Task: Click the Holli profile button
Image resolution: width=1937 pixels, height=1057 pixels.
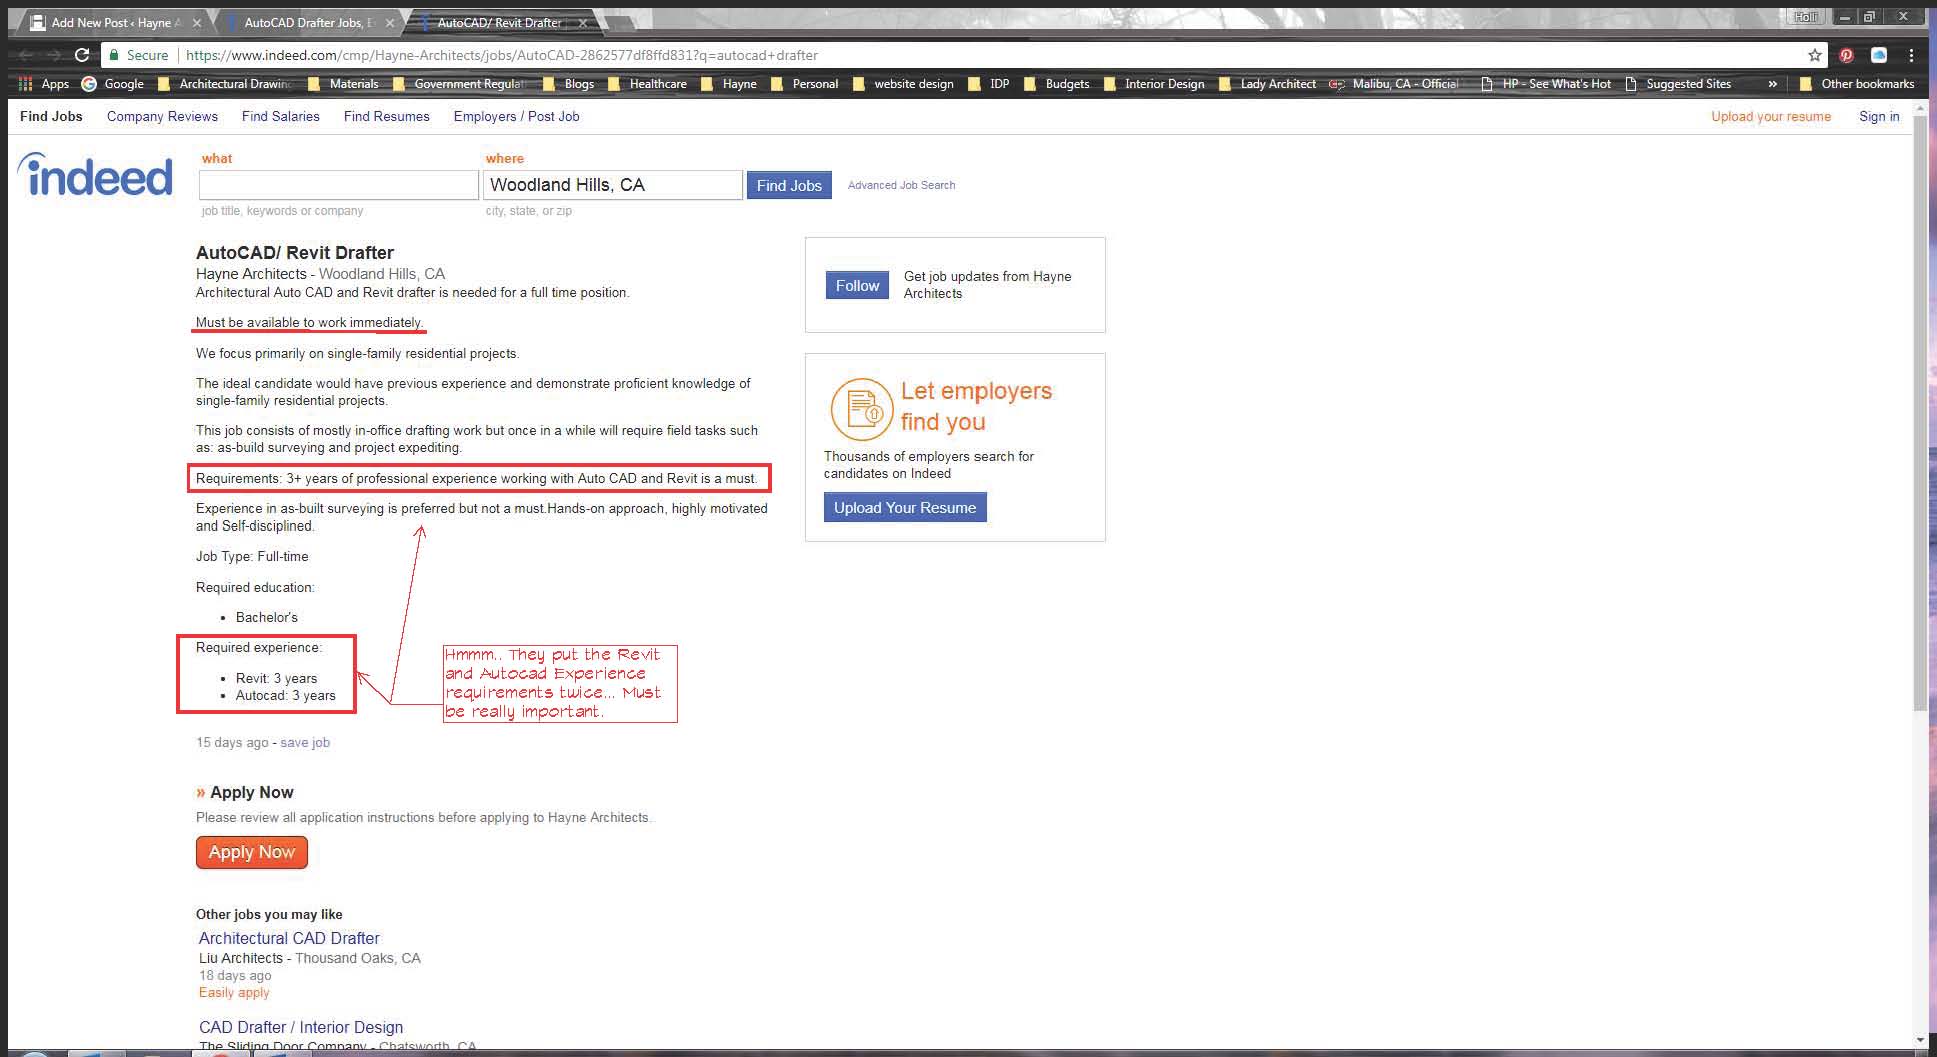Action: (x=1806, y=17)
